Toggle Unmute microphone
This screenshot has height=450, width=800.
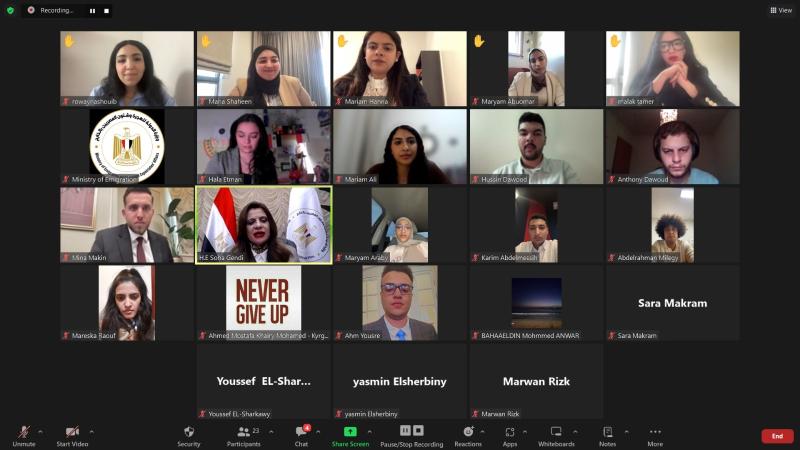[x=23, y=436]
